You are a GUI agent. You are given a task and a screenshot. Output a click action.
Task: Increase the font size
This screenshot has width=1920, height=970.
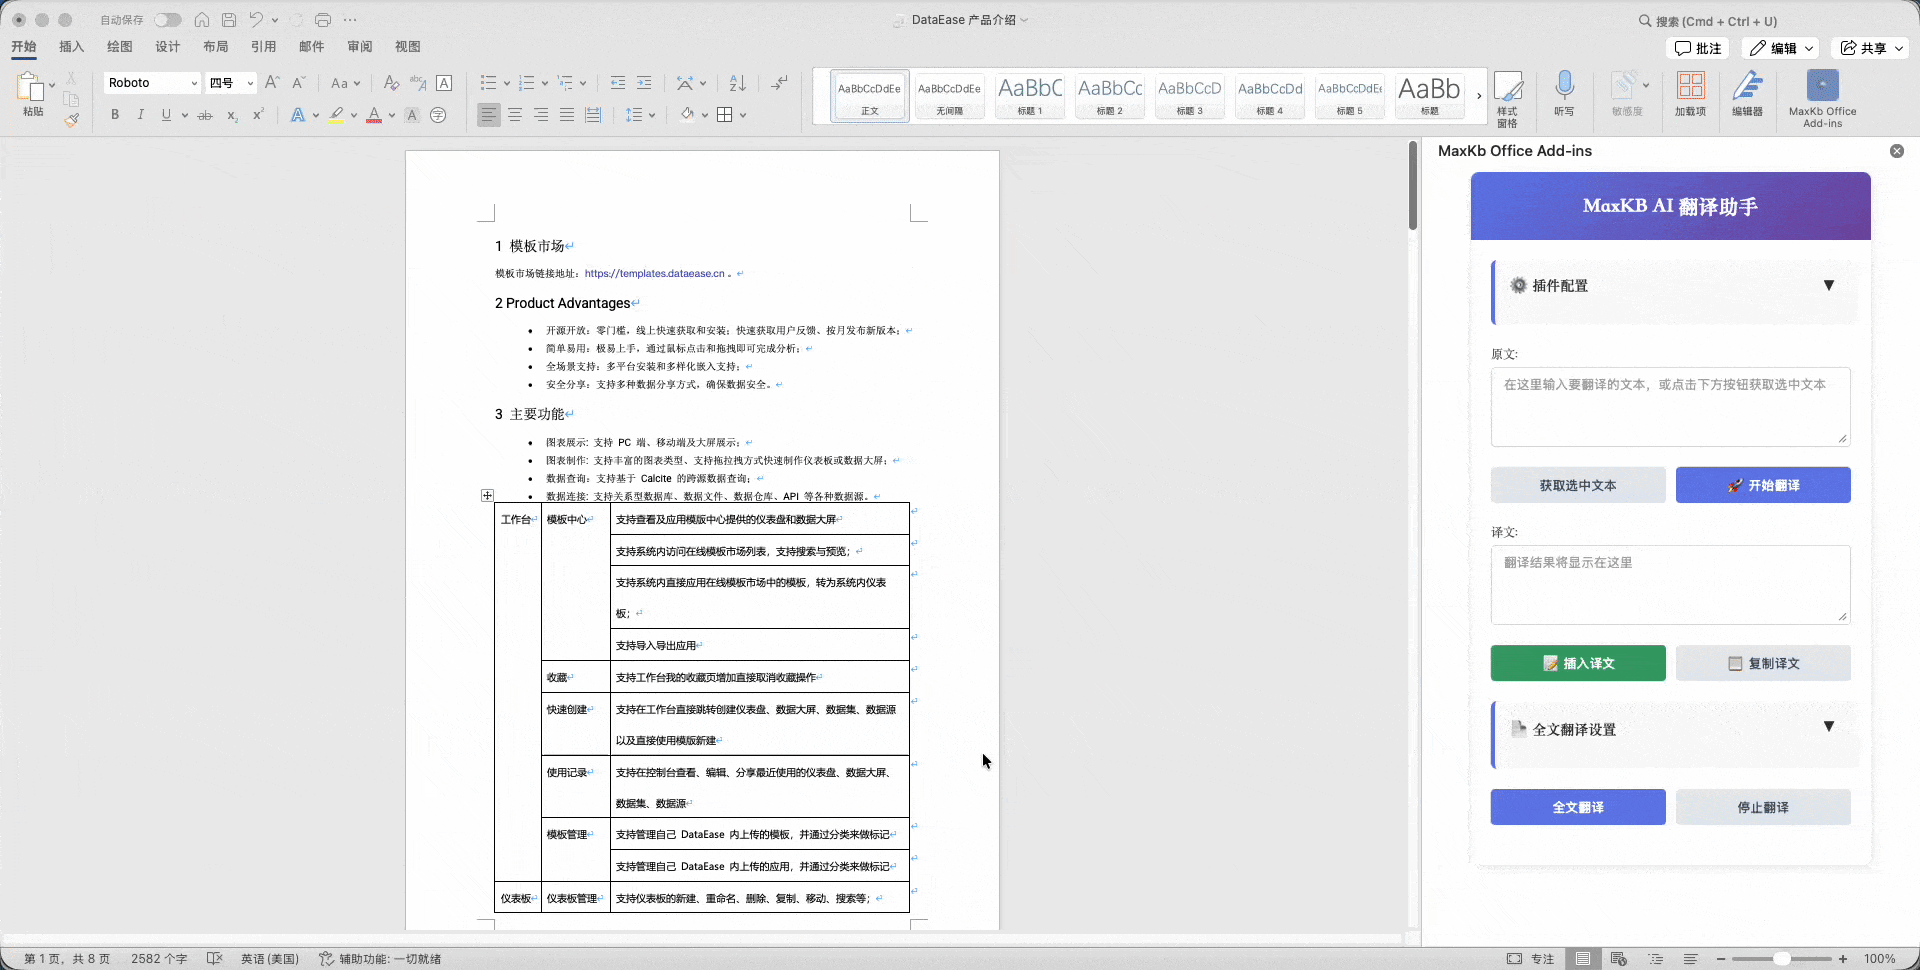pos(272,83)
